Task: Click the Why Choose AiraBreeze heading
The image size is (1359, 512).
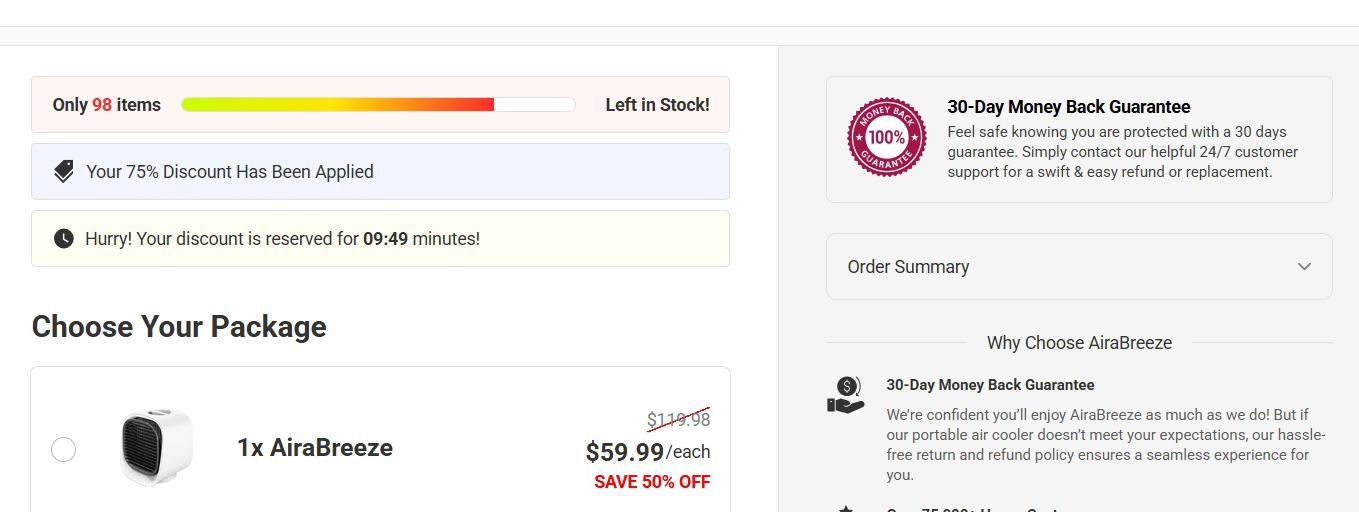Action: point(1079,343)
